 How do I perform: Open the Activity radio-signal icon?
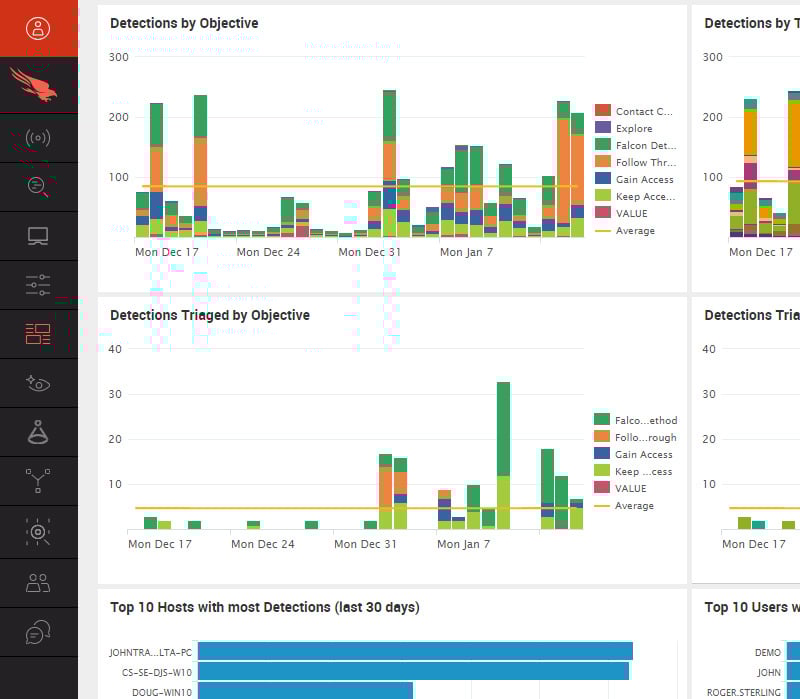(38, 138)
